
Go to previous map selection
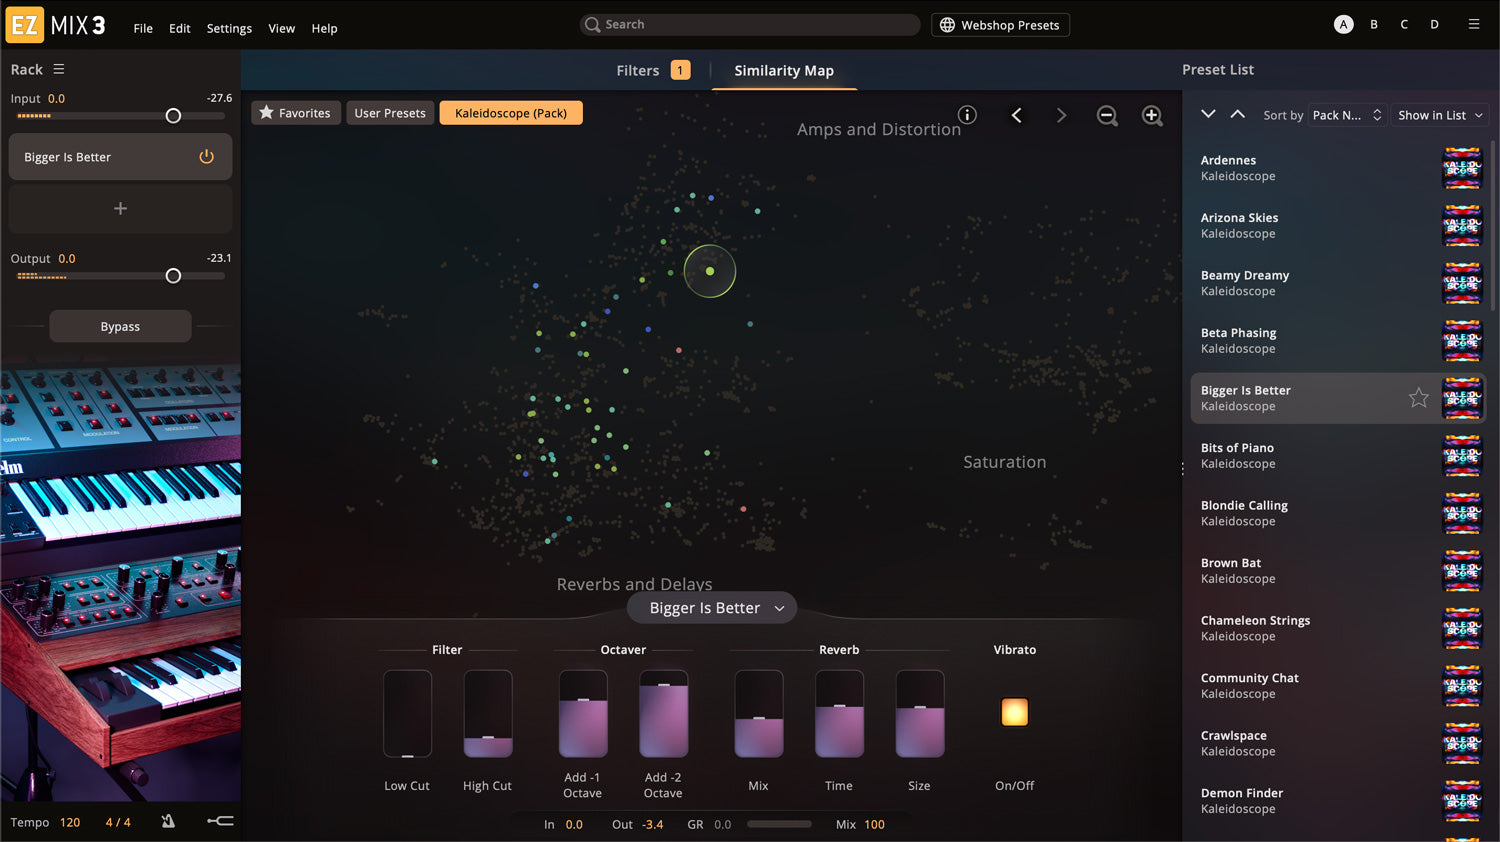pyautogui.click(x=1016, y=115)
